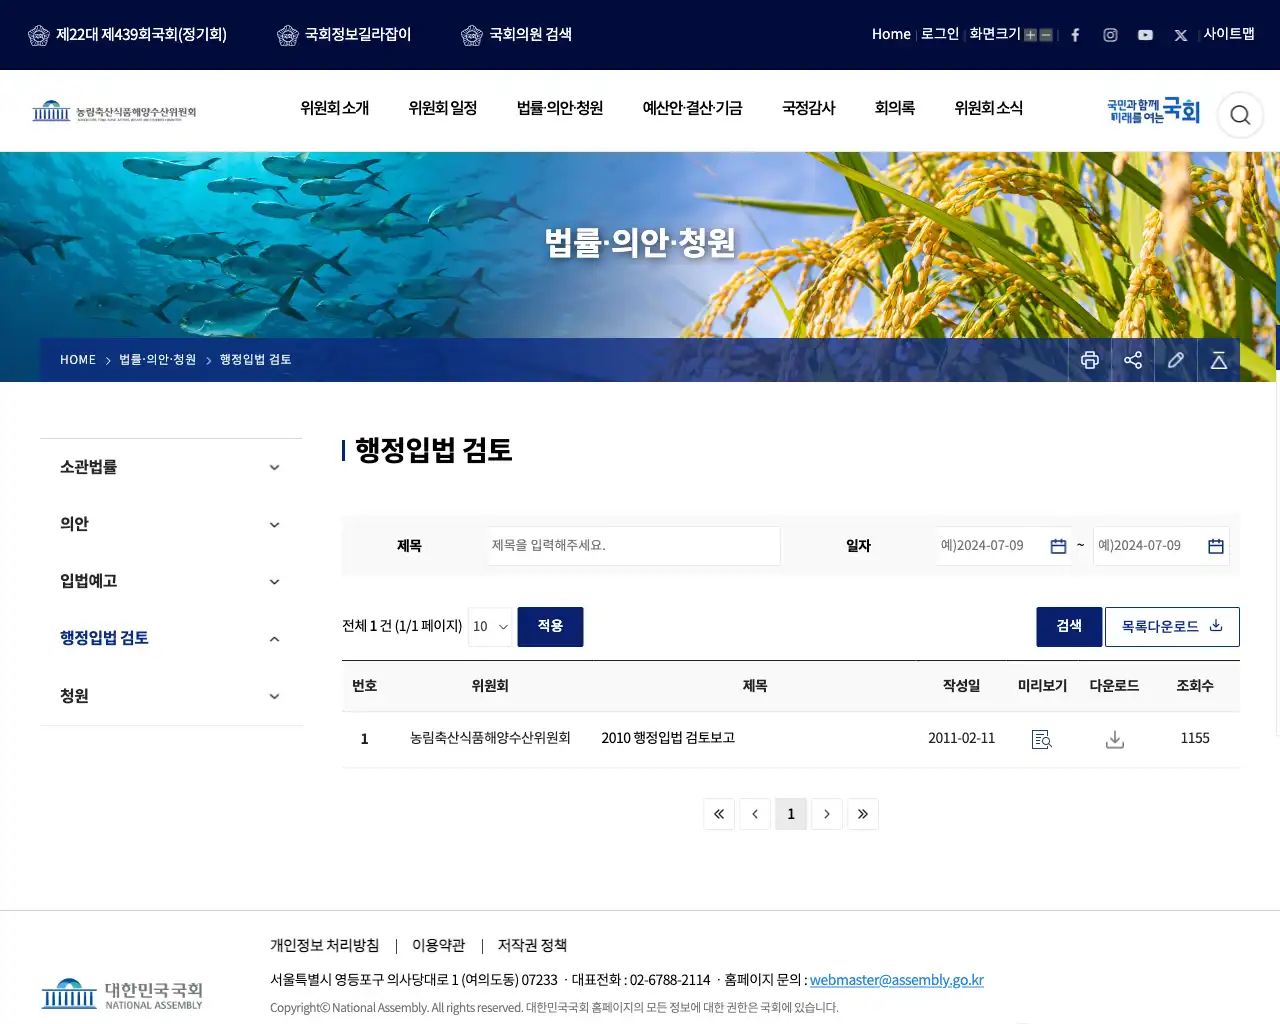The width and height of the screenshot is (1280, 1024).
Task: Click the 국민과 함께 미래를 여는 국회 logo
Action: tap(1153, 111)
